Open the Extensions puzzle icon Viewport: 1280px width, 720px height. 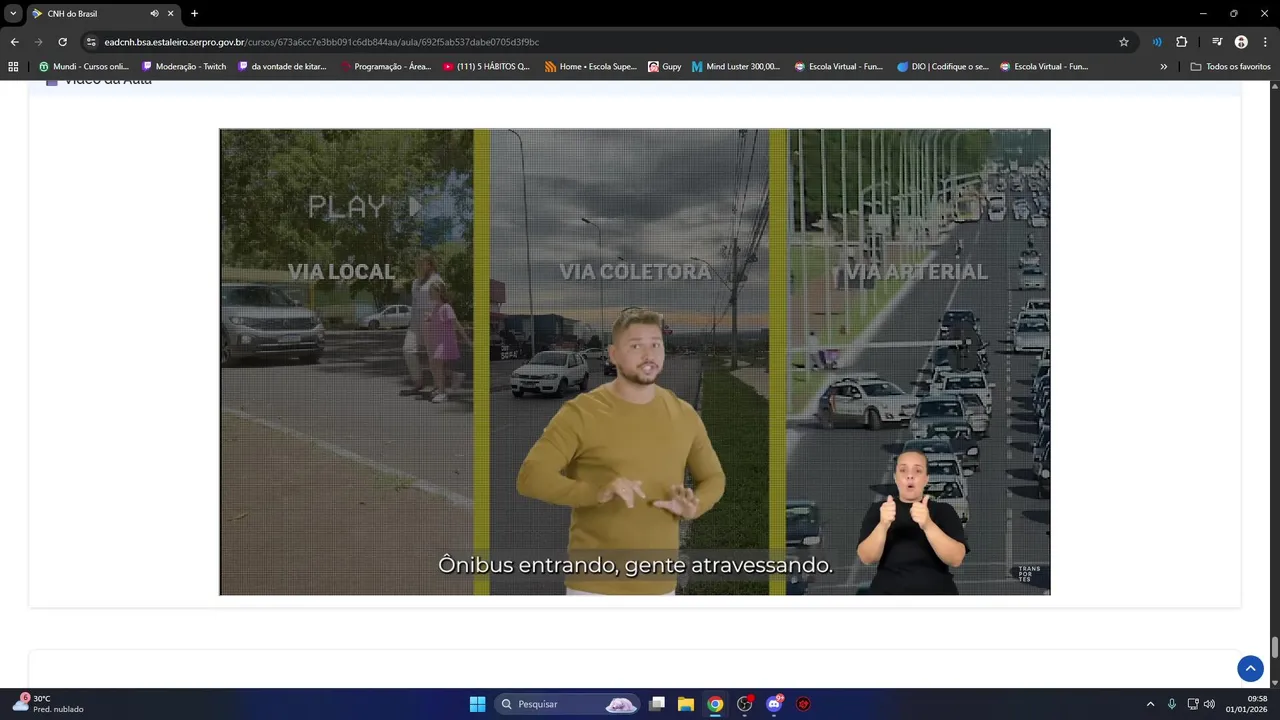tap(1181, 42)
